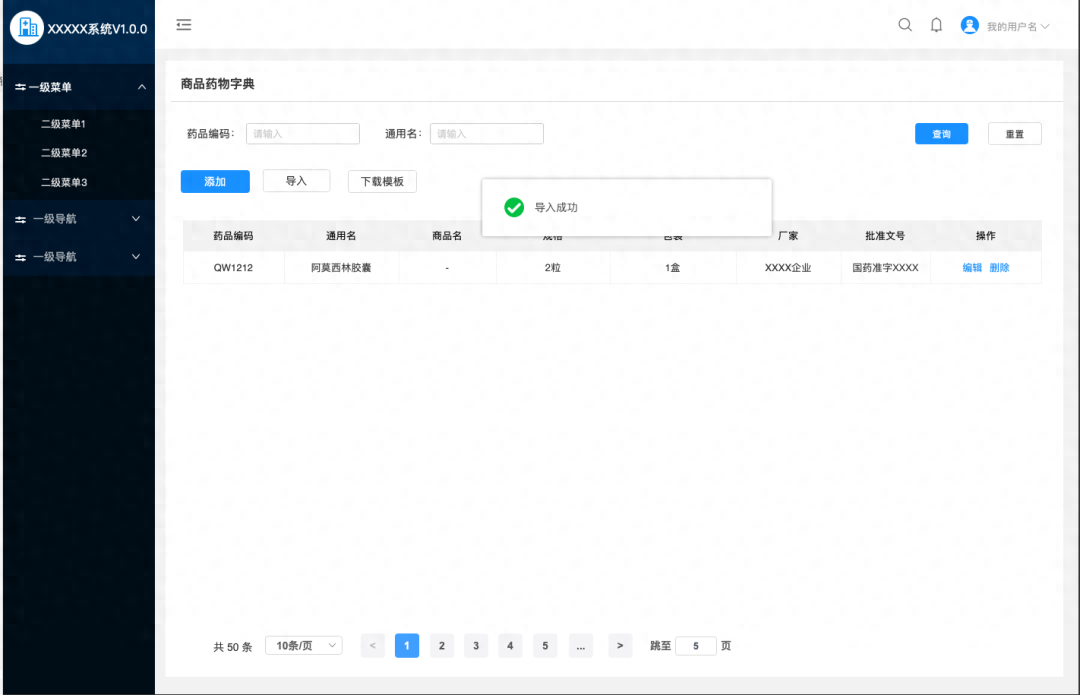The height and width of the screenshot is (695, 1080).
Task: Click 编辑 link for QW1212 row
Action: pyautogui.click(x=972, y=267)
